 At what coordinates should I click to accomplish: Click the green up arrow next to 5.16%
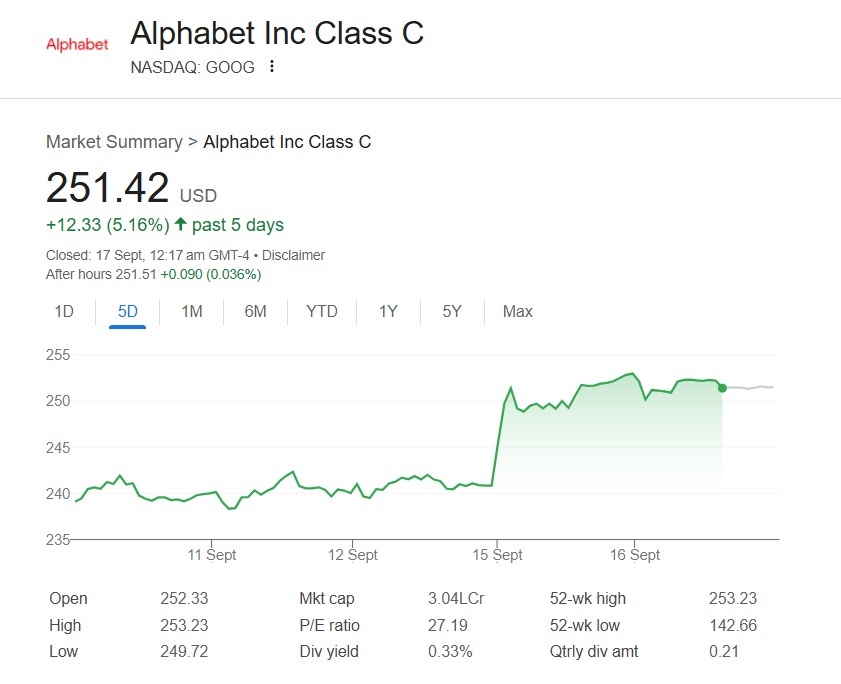181,224
